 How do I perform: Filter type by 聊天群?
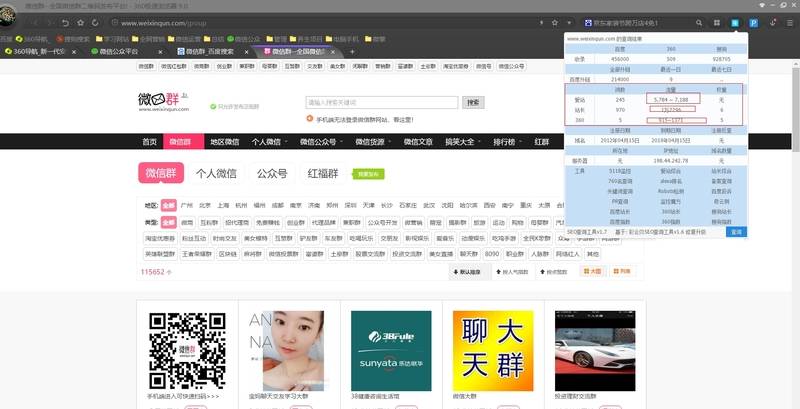pos(468,254)
